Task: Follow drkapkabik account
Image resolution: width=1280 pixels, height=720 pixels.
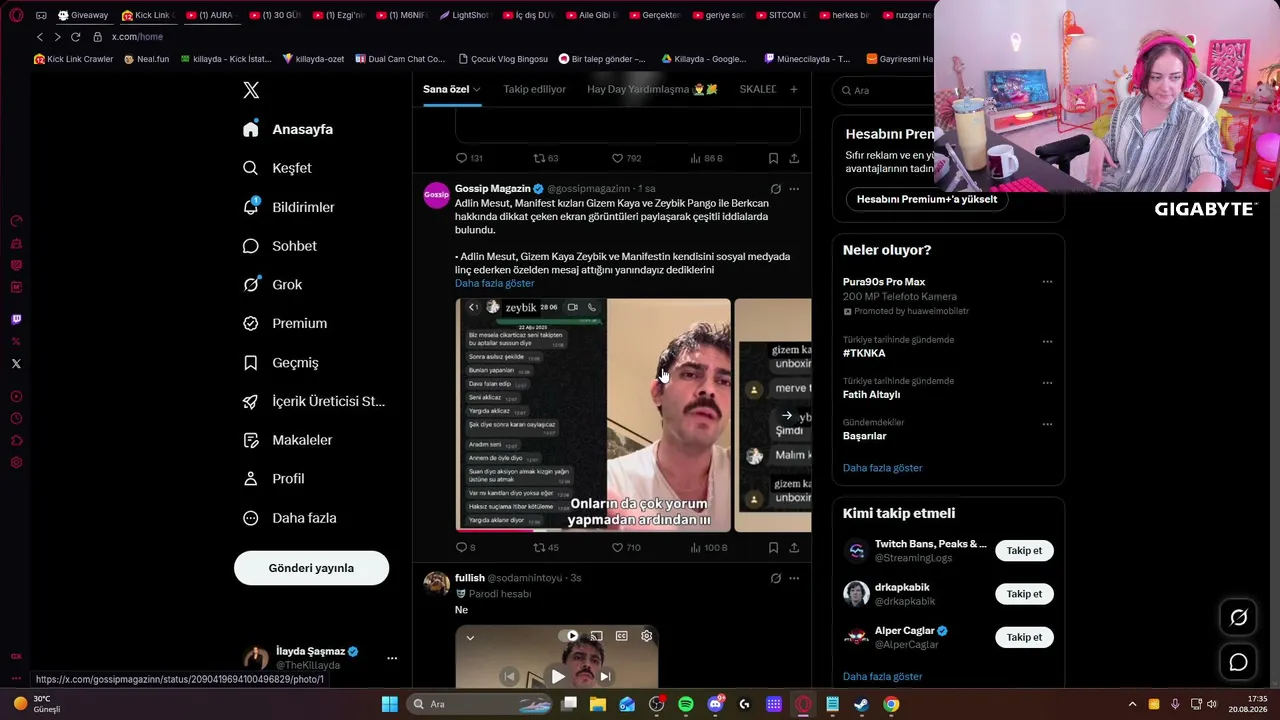Action: click(1024, 594)
